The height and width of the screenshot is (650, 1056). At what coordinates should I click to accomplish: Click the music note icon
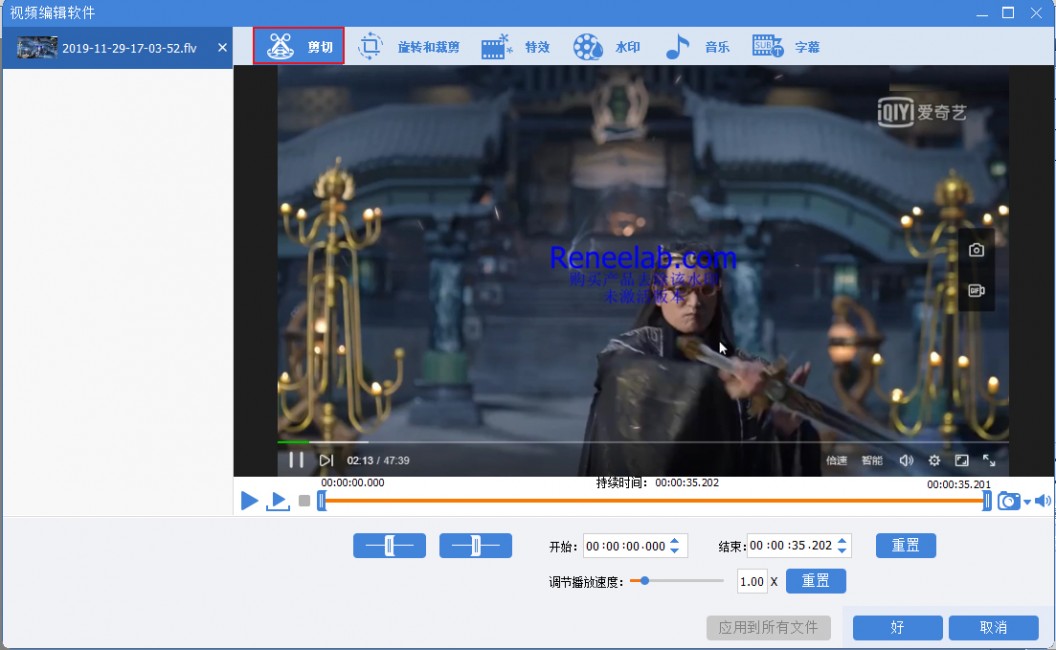677,46
